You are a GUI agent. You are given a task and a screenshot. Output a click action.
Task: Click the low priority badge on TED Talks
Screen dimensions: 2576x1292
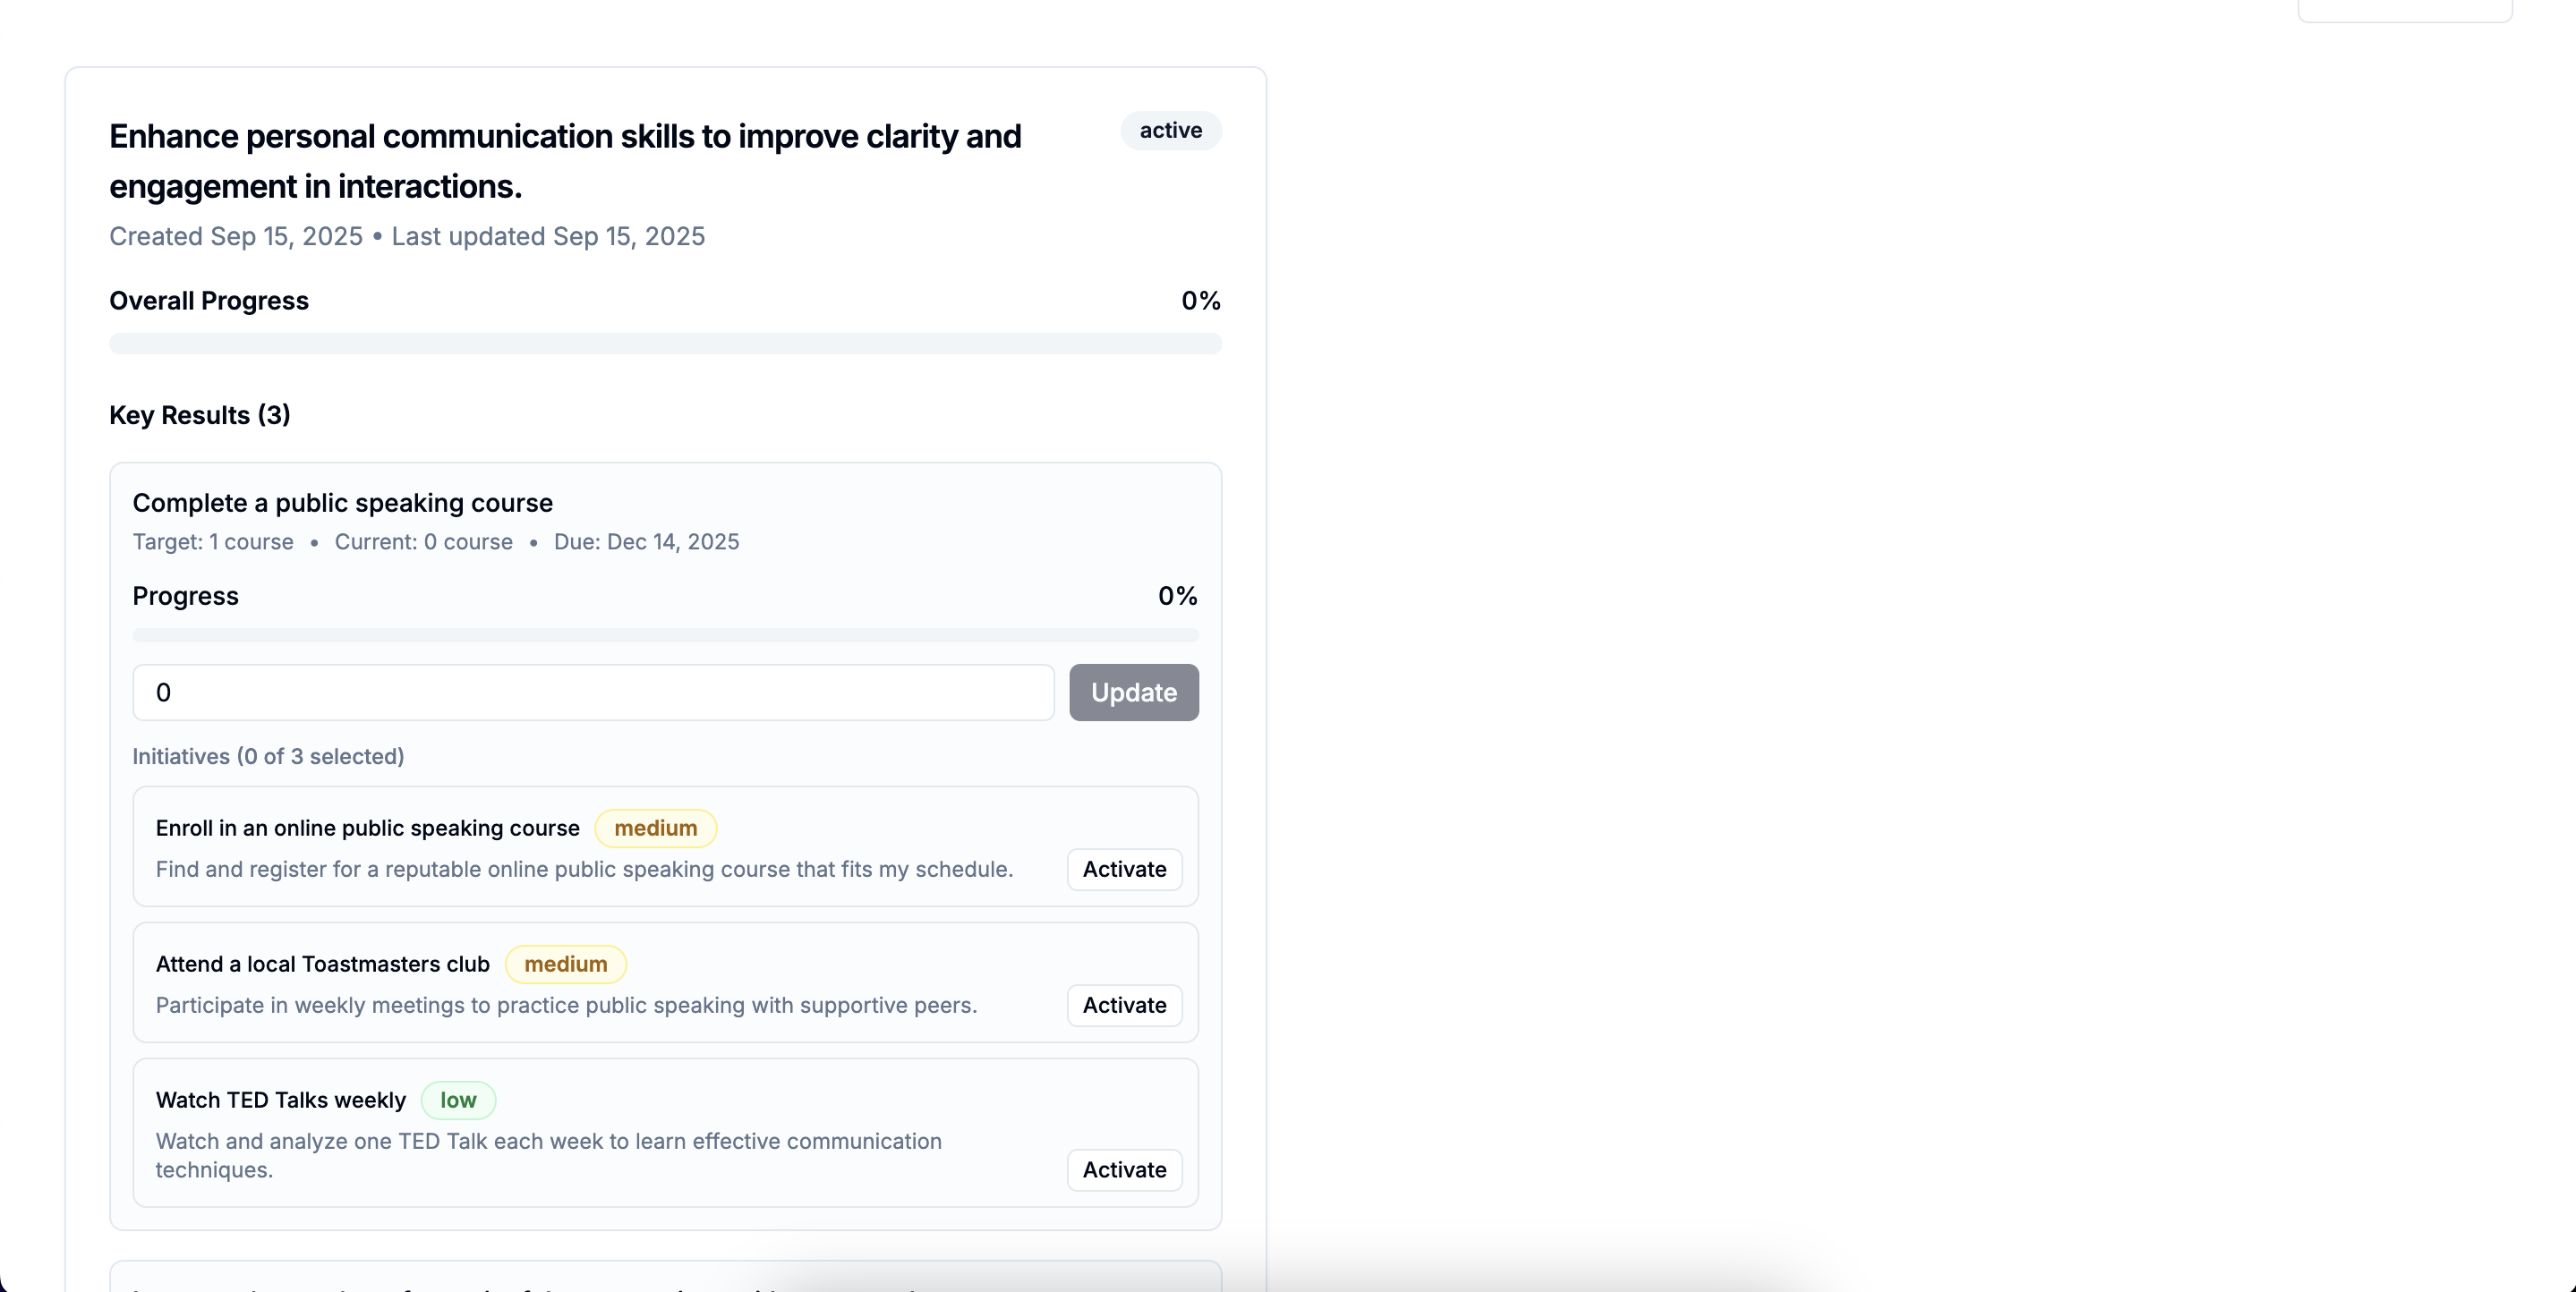coord(458,1100)
